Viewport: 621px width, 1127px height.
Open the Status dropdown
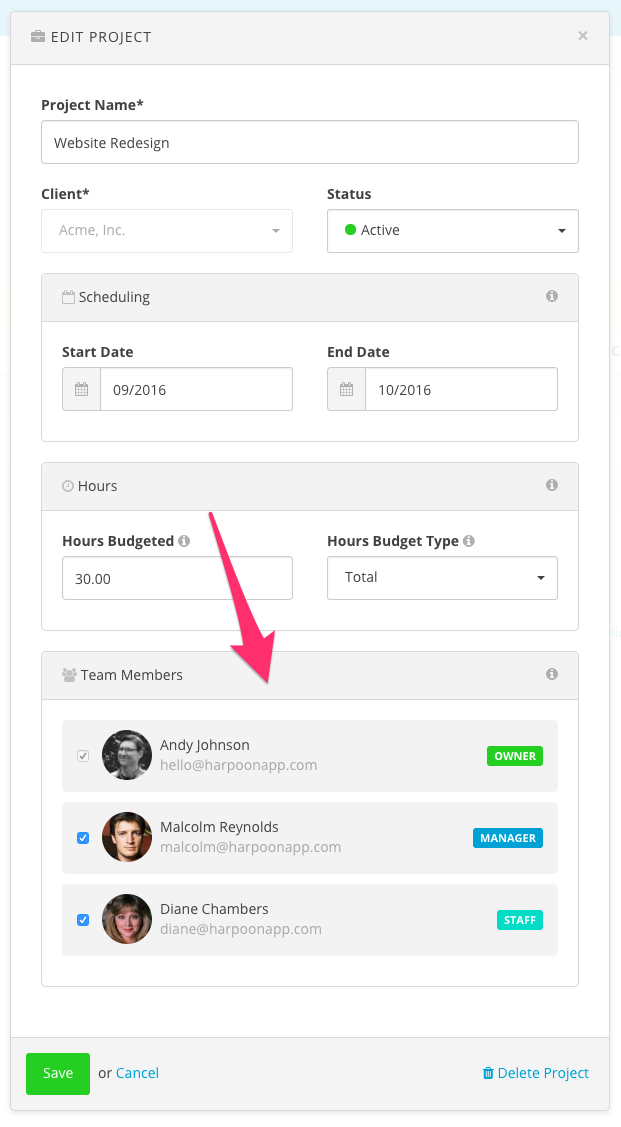coord(452,230)
